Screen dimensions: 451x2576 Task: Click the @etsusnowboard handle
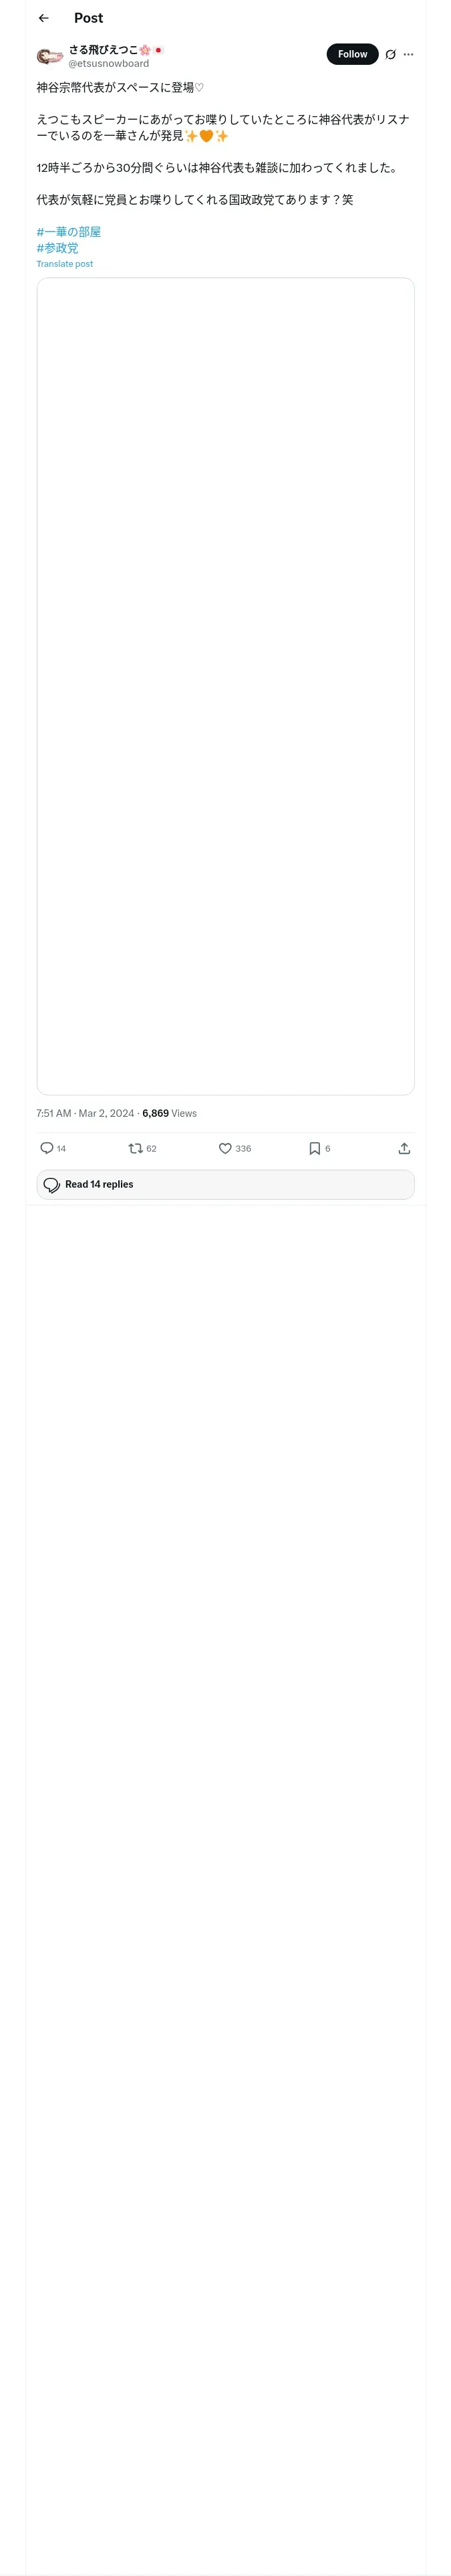click(x=108, y=63)
